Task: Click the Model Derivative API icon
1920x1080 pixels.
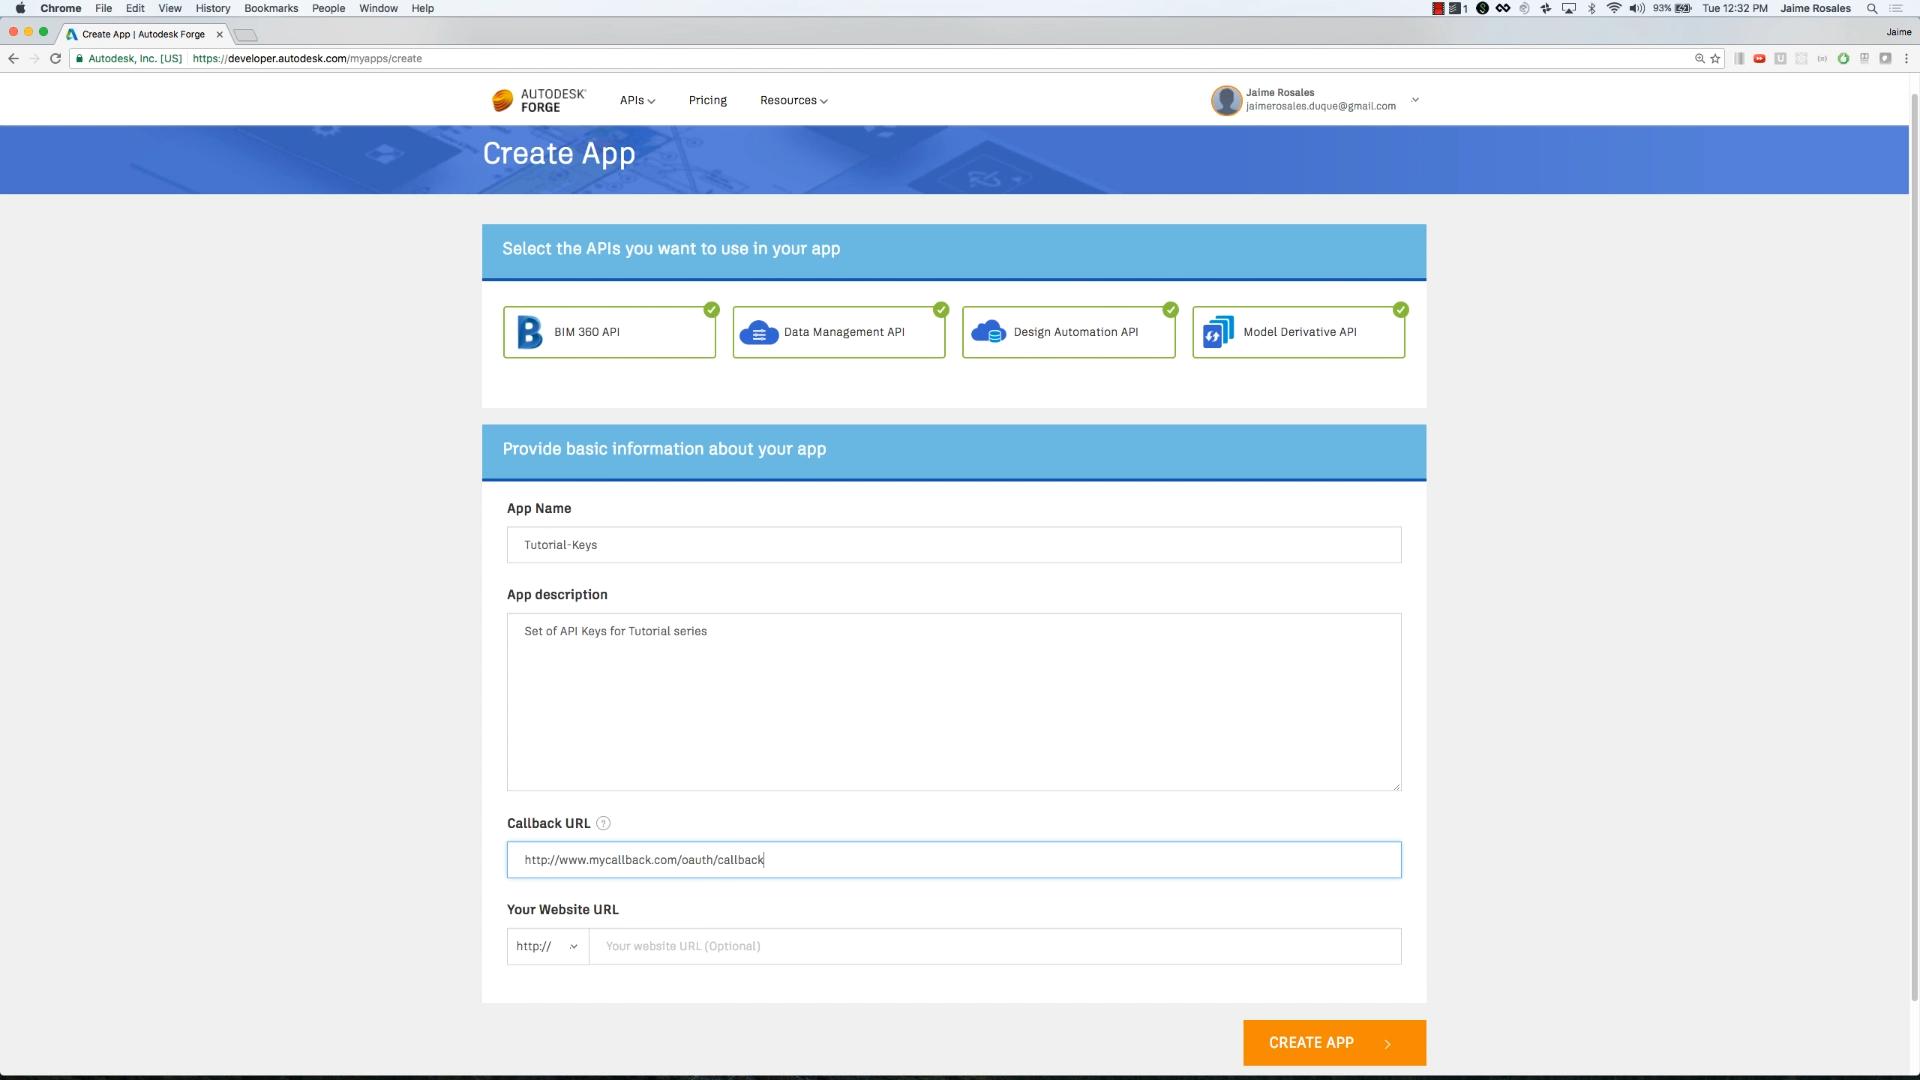Action: pyautogui.click(x=1218, y=332)
